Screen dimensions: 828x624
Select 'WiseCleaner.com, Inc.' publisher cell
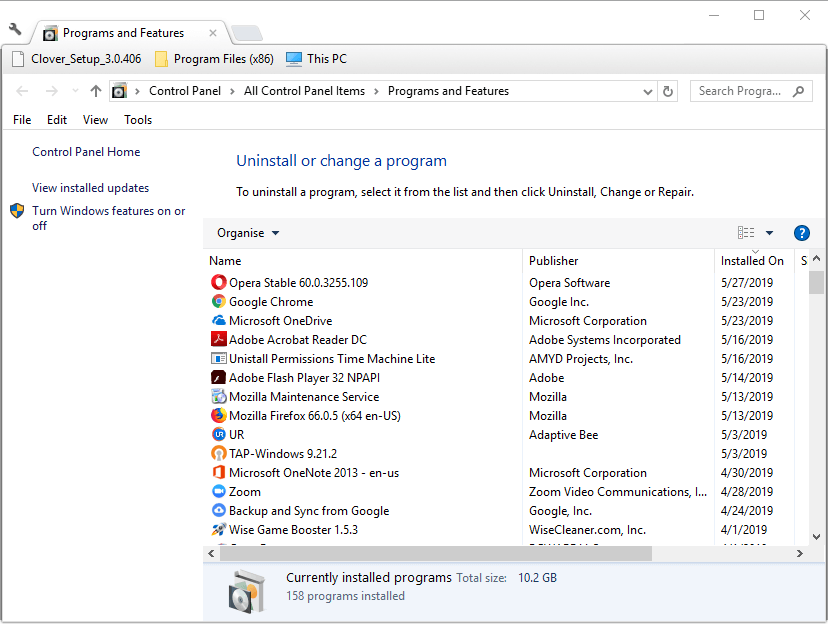tap(587, 530)
